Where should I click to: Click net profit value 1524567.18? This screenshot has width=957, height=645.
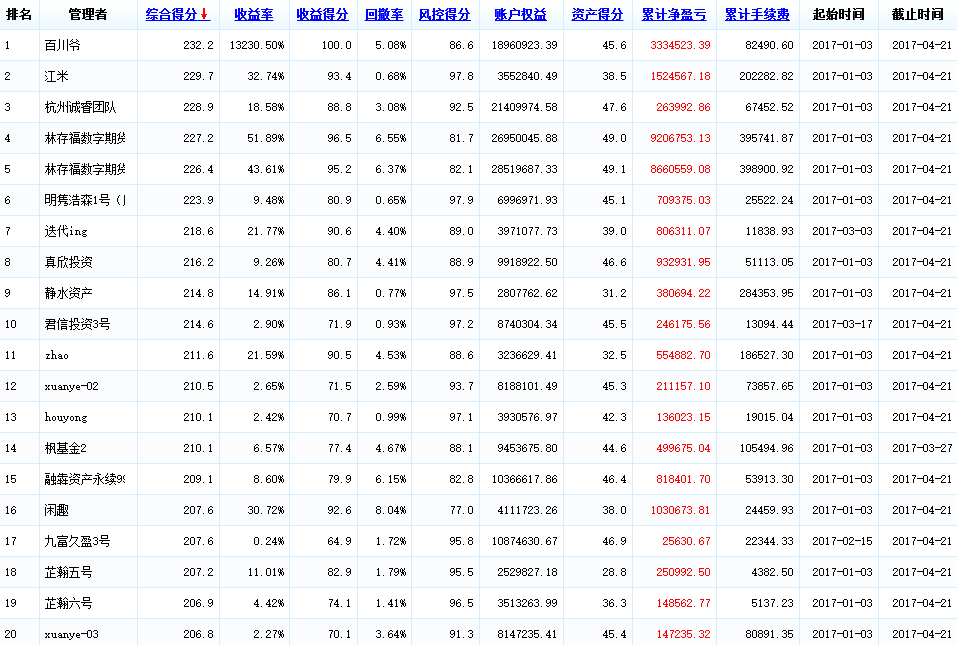(680, 76)
